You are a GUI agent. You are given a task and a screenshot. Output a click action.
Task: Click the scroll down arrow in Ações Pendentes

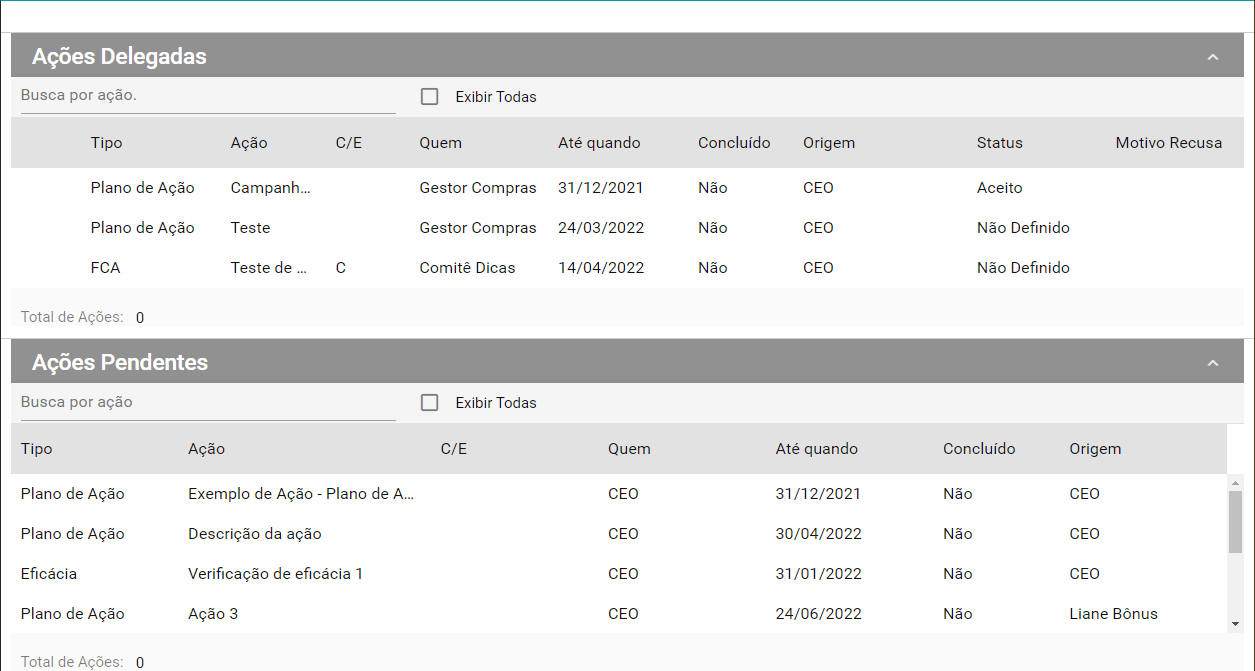tap(1235, 624)
